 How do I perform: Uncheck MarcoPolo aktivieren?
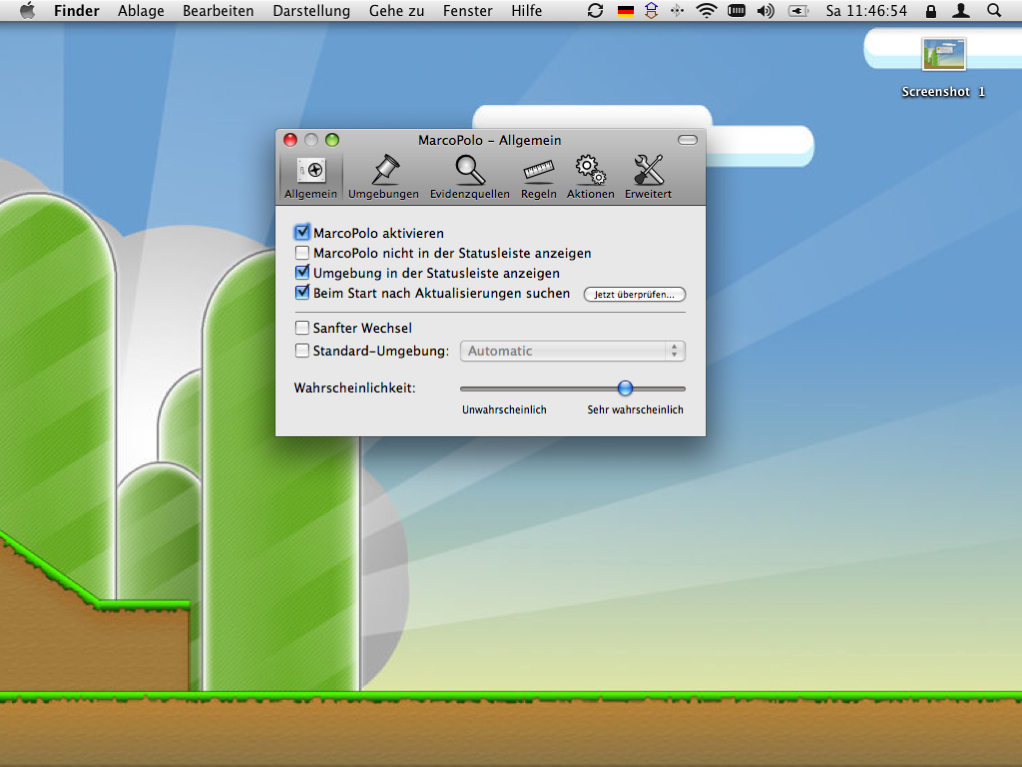[302, 232]
